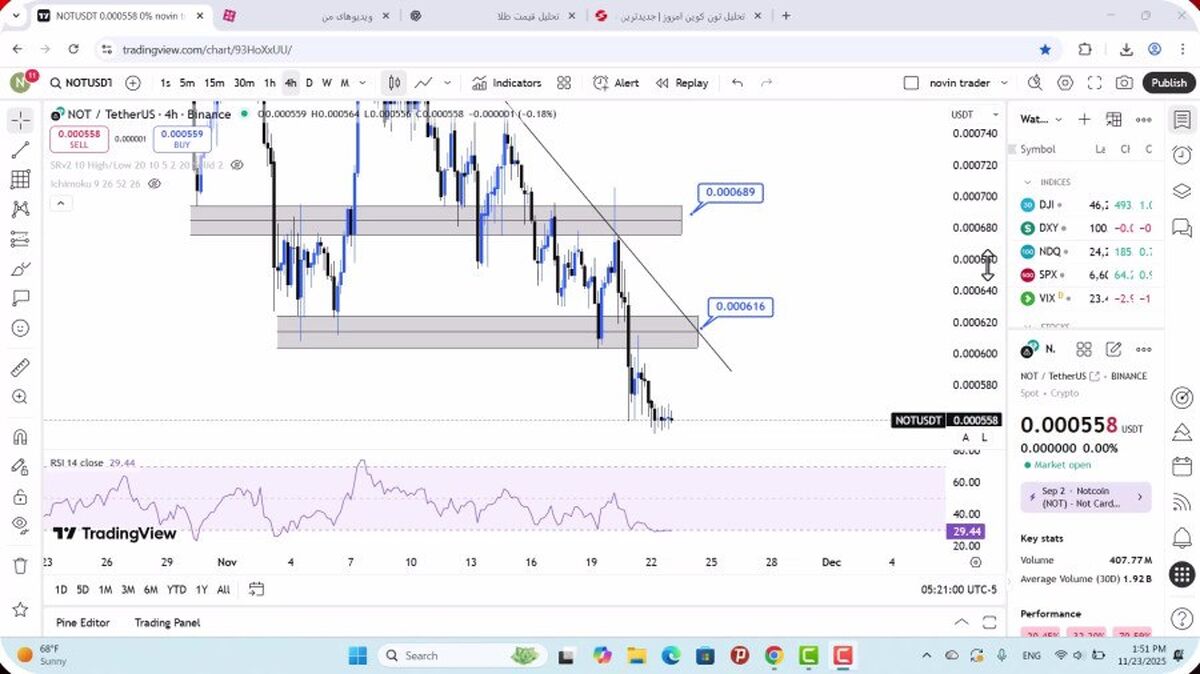Switch to the weekly W timeframe
Viewport: 1200px width, 674px height.
click(326, 83)
